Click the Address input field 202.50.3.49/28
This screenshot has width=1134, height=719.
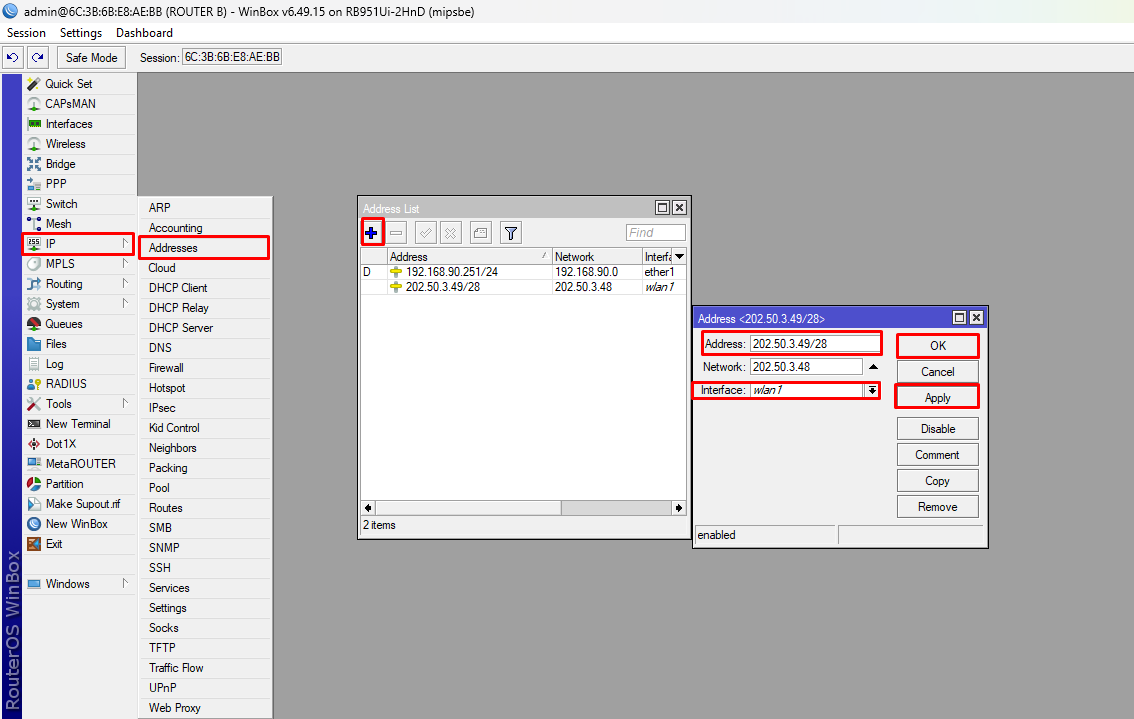point(814,344)
